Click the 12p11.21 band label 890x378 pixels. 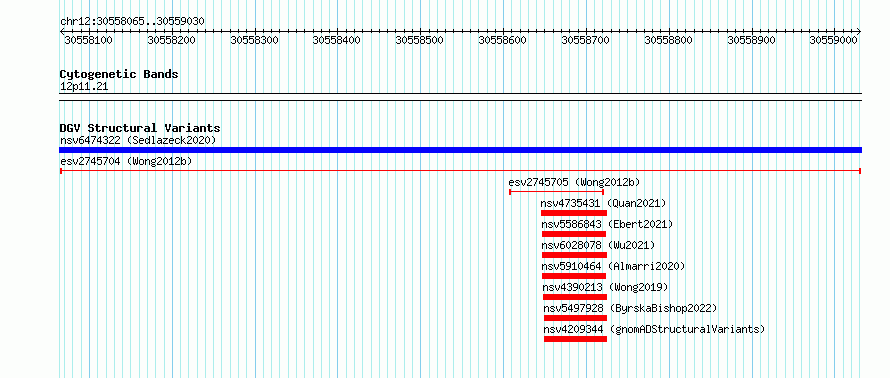[84, 87]
